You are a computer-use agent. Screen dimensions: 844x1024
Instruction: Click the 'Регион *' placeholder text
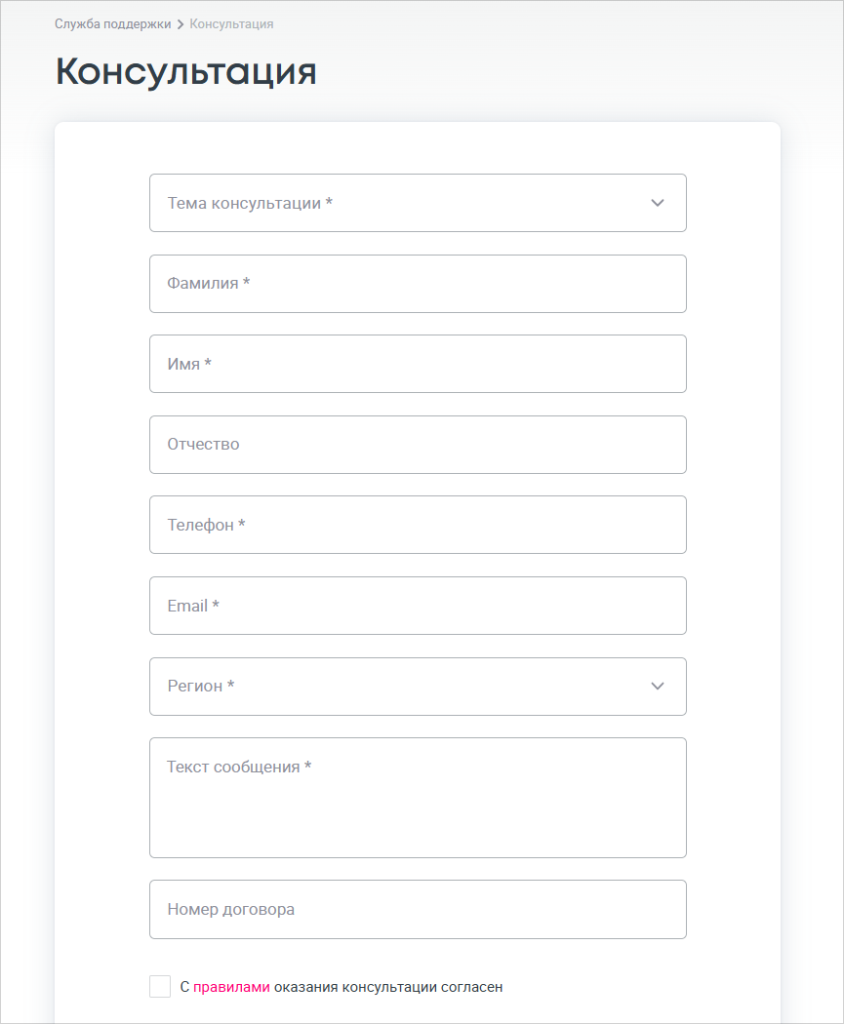[x=201, y=686]
